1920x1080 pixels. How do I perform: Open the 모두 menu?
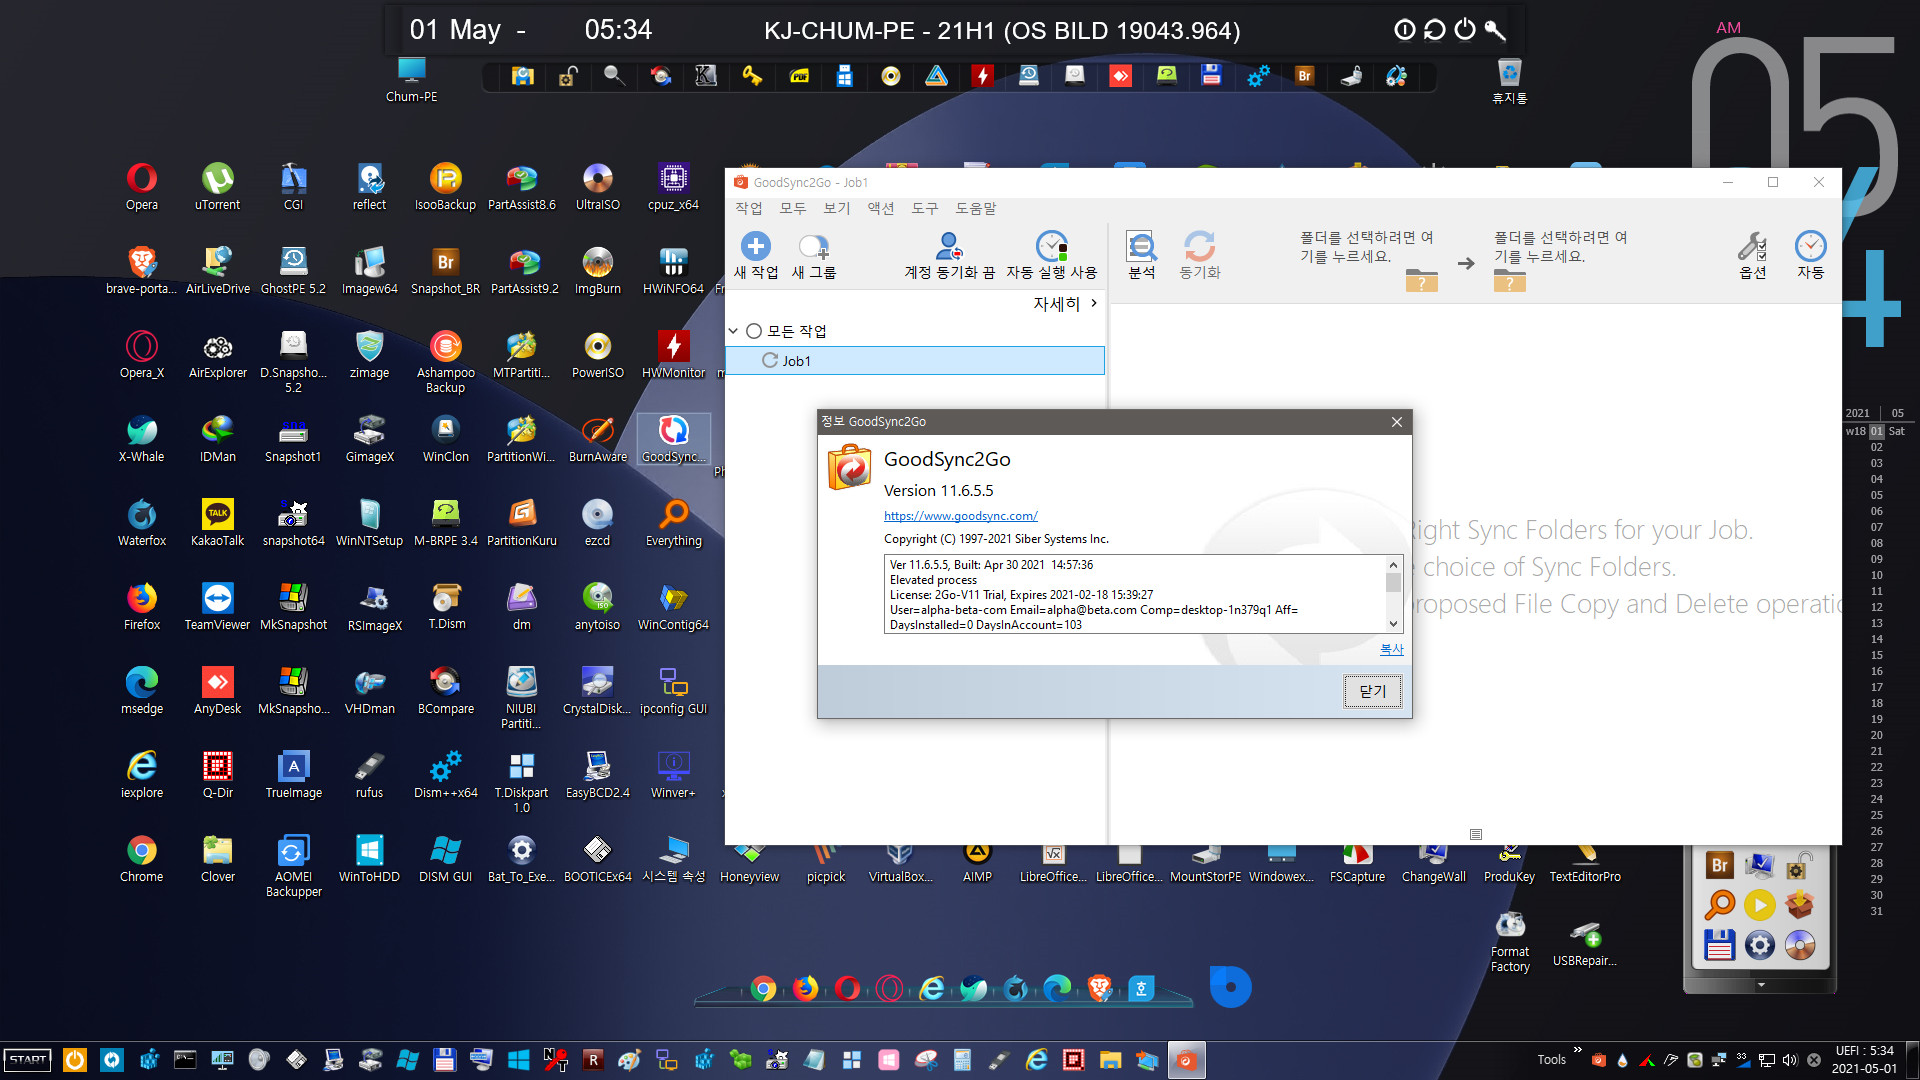[x=793, y=208]
